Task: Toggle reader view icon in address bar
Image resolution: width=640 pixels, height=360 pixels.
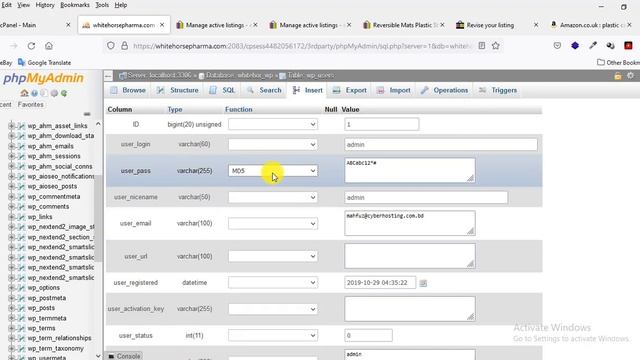Action: pyautogui.click(x=482, y=46)
